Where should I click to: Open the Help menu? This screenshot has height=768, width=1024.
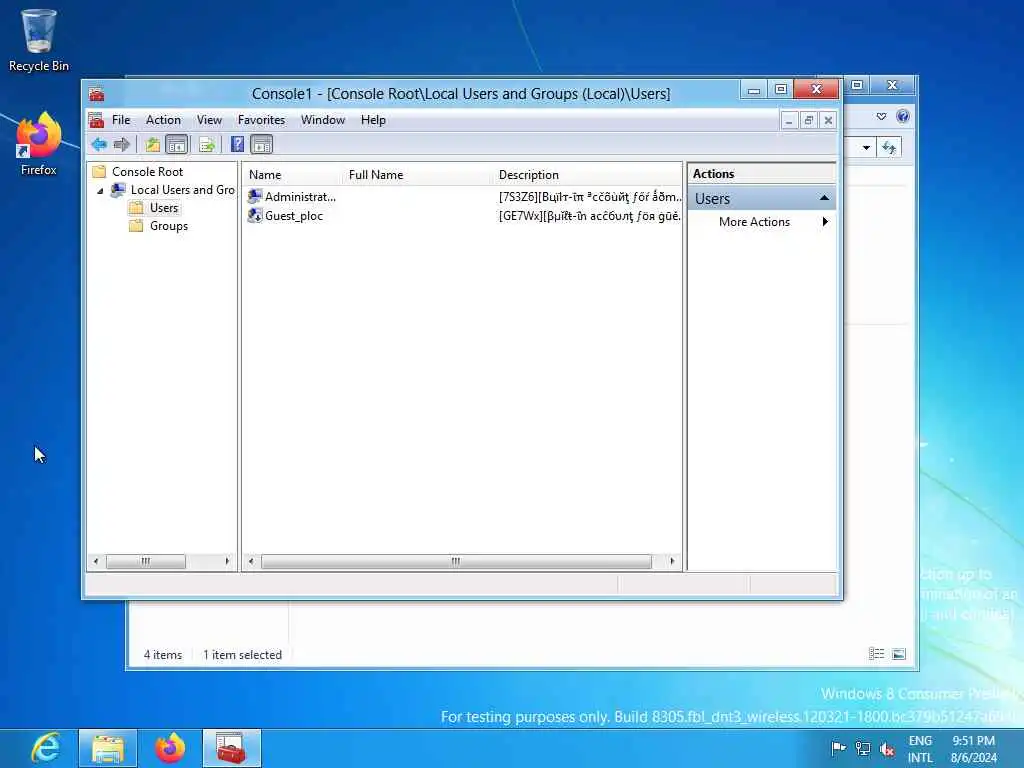374,120
